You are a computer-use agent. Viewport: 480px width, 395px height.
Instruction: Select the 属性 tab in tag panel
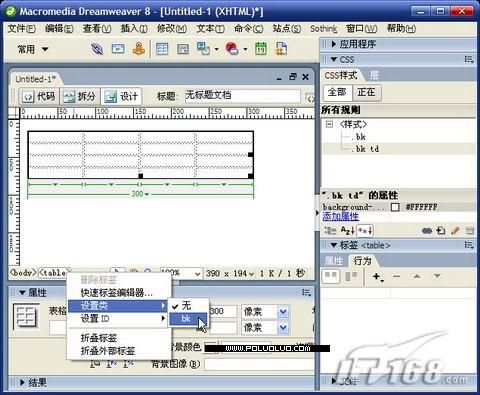click(334, 261)
